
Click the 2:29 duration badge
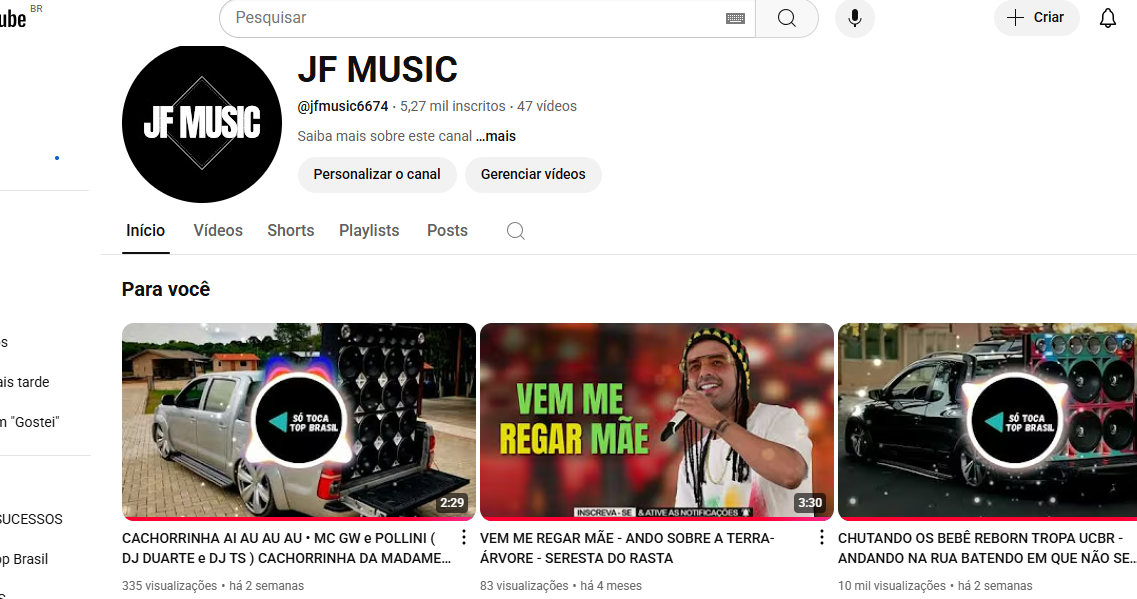click(452, 503)
